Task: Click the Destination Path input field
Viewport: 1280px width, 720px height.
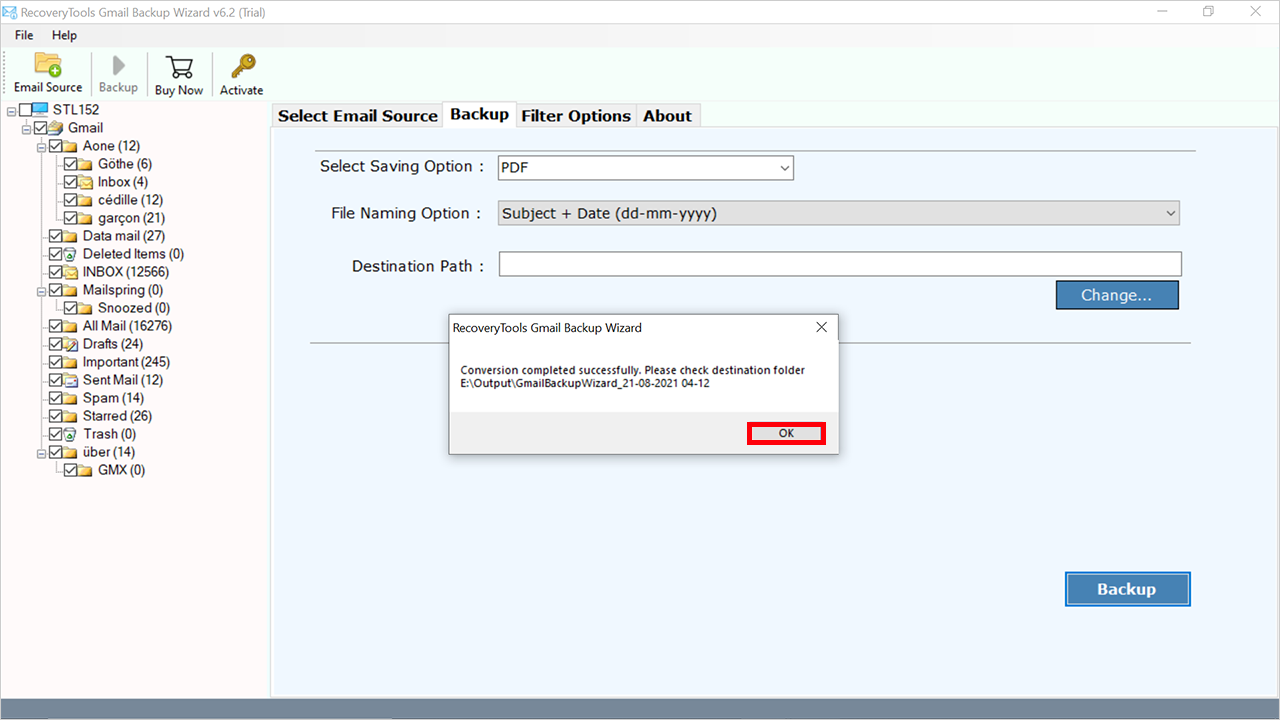Action: click(840, 264)
